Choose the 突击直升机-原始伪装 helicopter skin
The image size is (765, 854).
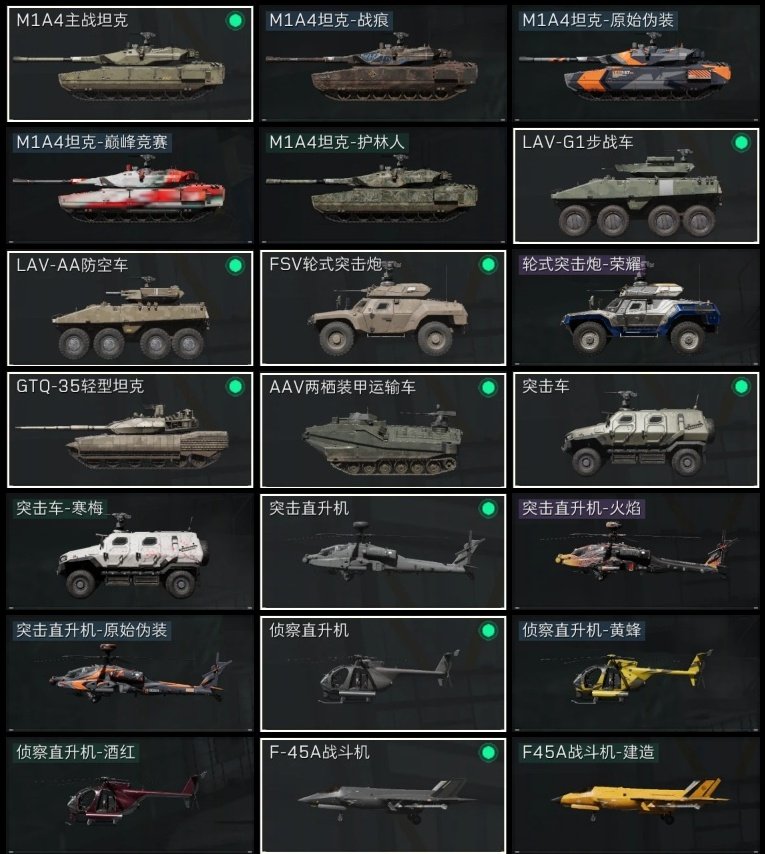[130, 674]
